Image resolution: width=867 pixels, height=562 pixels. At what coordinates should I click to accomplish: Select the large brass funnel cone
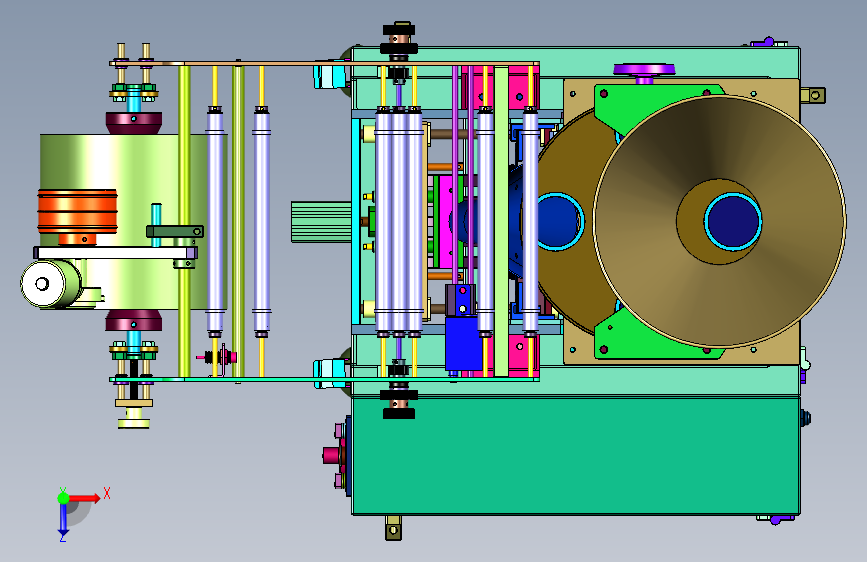[719, 221]
